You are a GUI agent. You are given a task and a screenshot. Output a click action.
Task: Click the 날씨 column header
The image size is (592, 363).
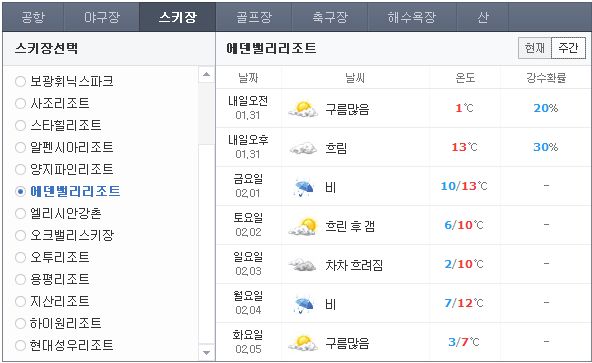(355, 78)
